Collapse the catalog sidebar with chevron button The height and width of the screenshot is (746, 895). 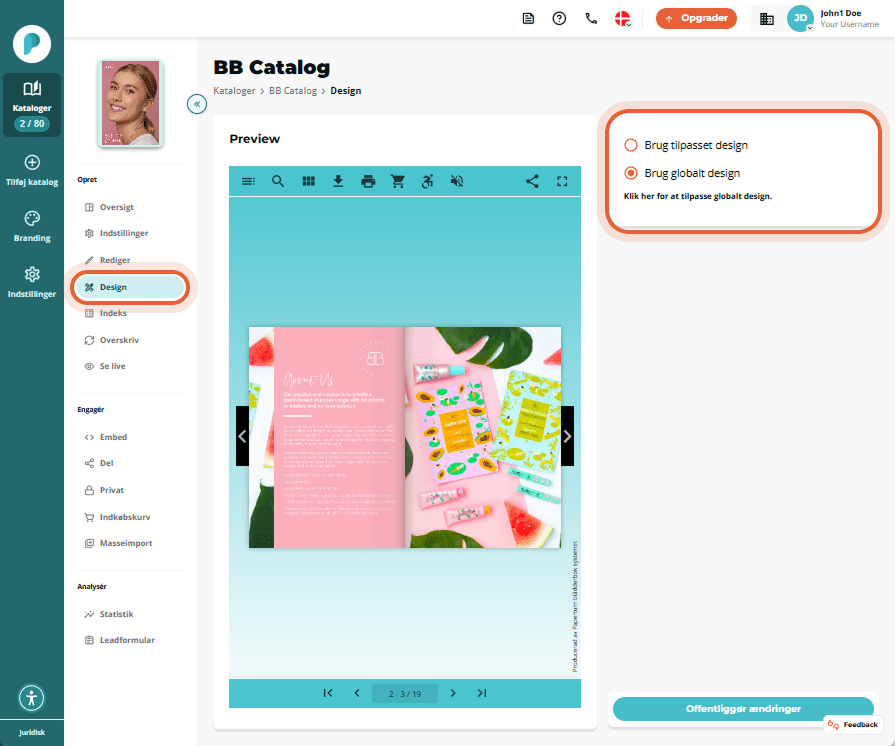[197, 104]
